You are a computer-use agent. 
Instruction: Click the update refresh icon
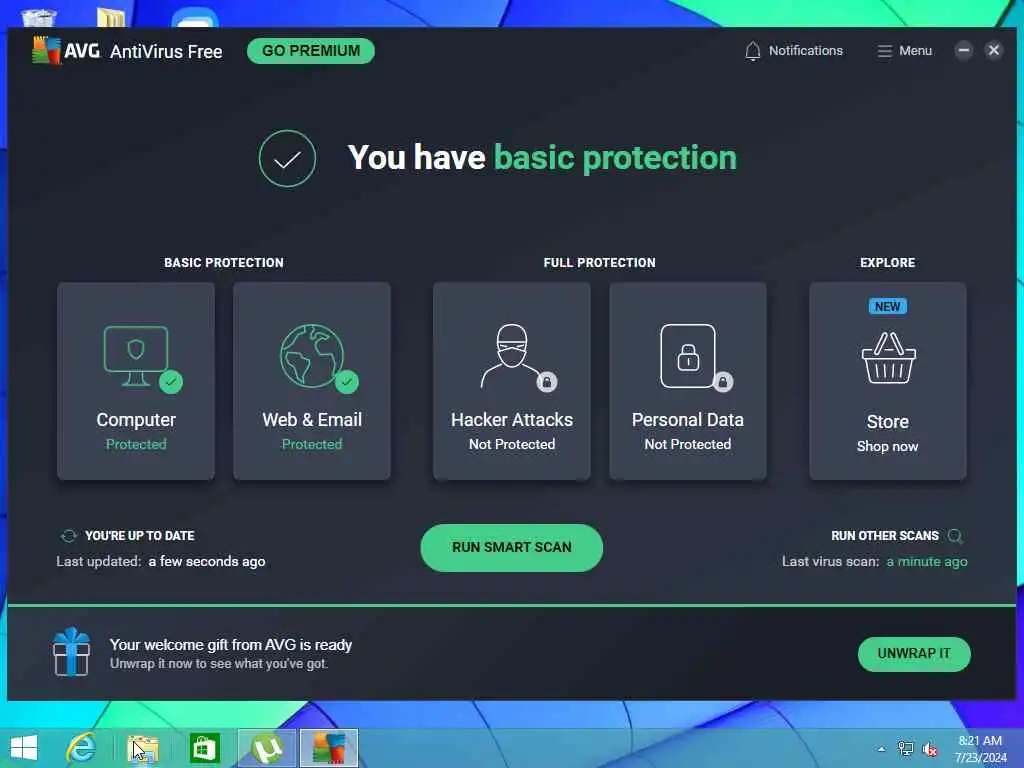69,536
